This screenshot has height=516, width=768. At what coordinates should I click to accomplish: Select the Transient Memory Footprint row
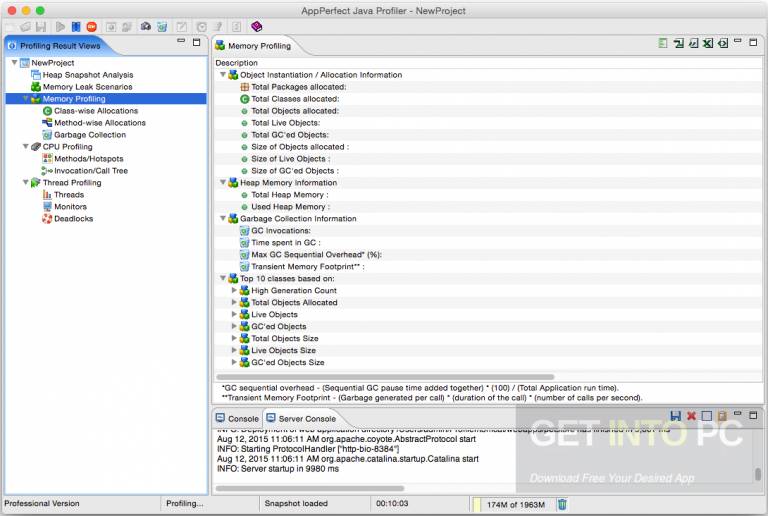pyautogui.click(x=487, y=267)
